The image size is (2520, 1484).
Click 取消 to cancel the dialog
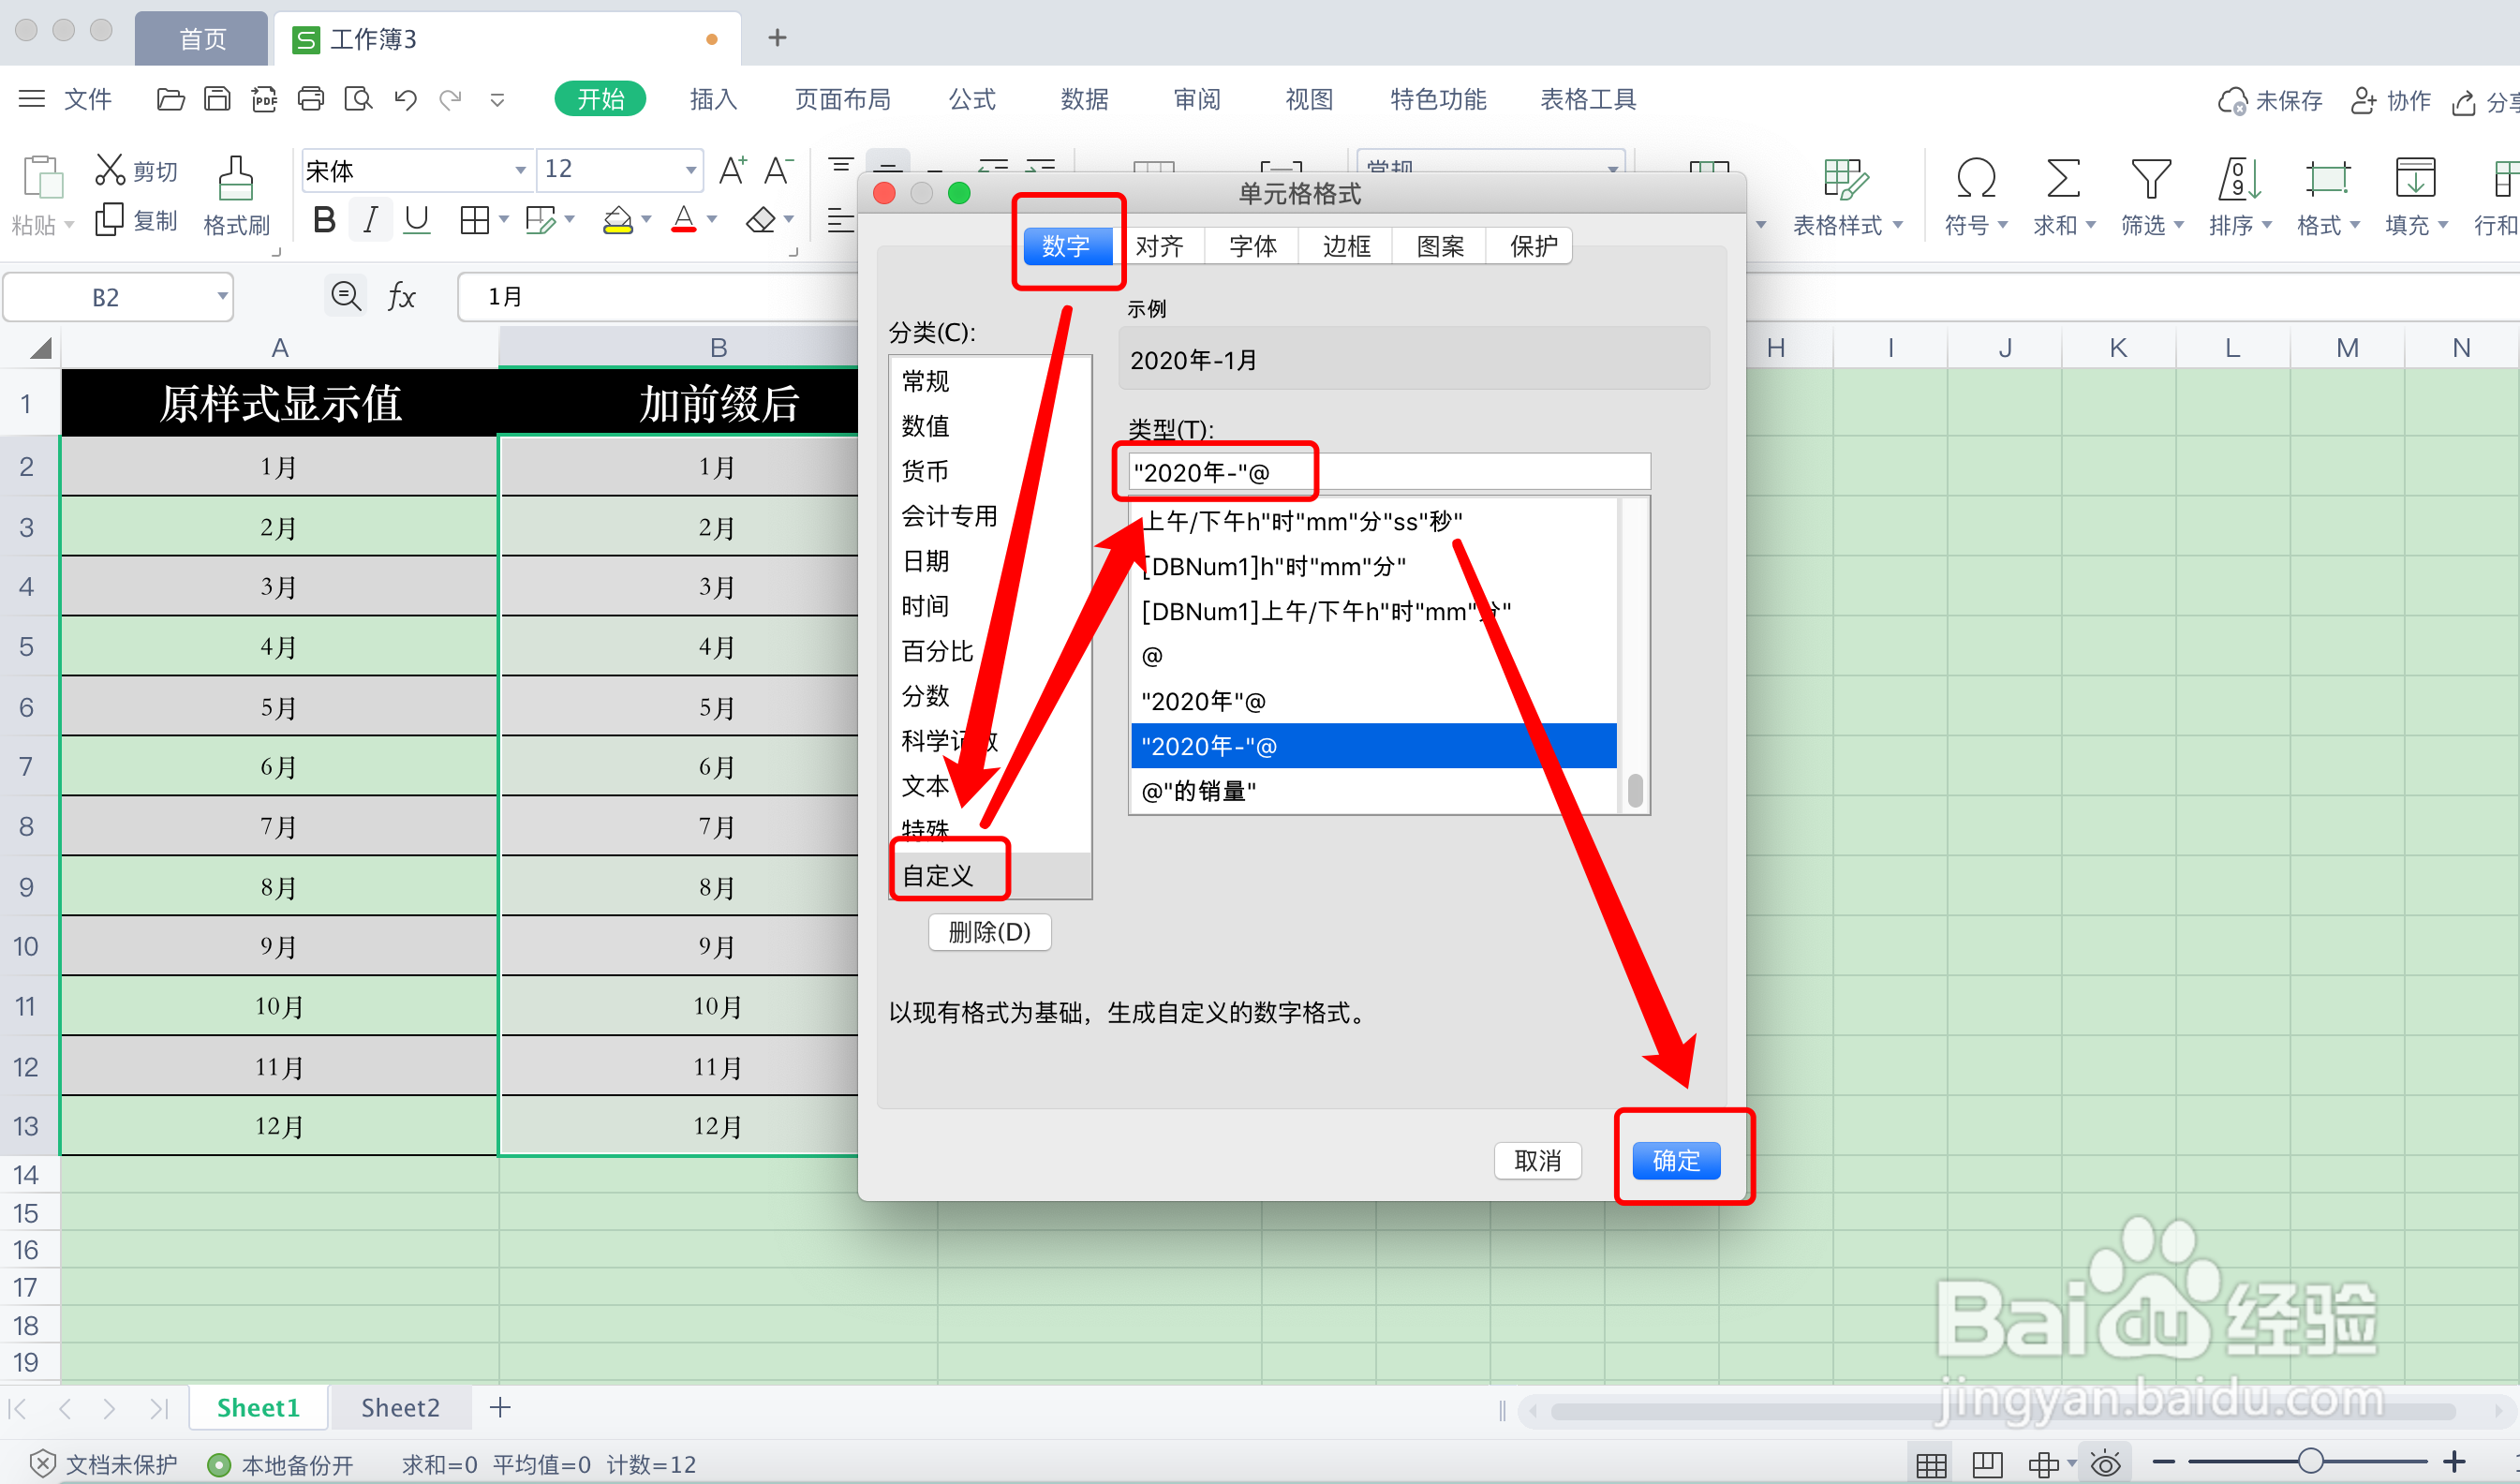[x=1538, y=1160]
